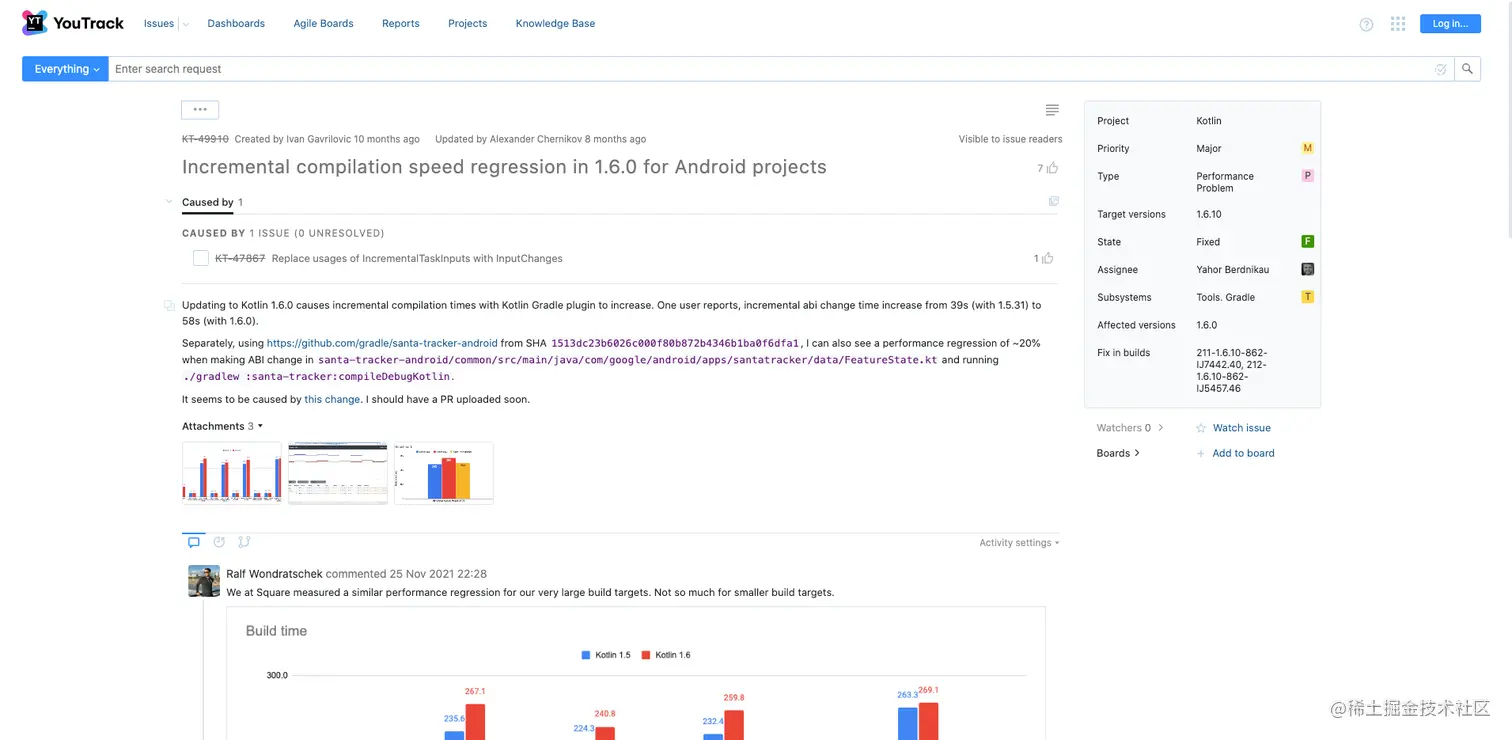Click the State value Fixed
The image size is (1512, 740).
[1208, 241]
